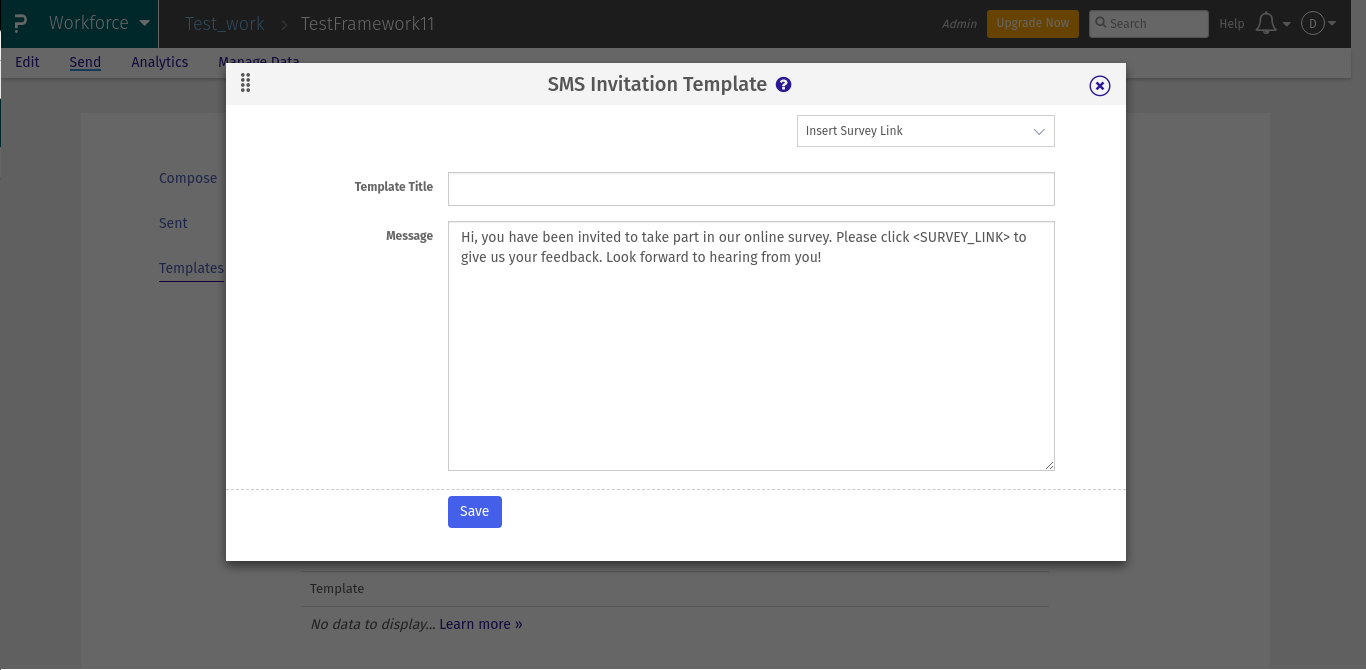Click the Upgrade Now button
This screenshot has width=1366, height=670.
coord(1033,23)
